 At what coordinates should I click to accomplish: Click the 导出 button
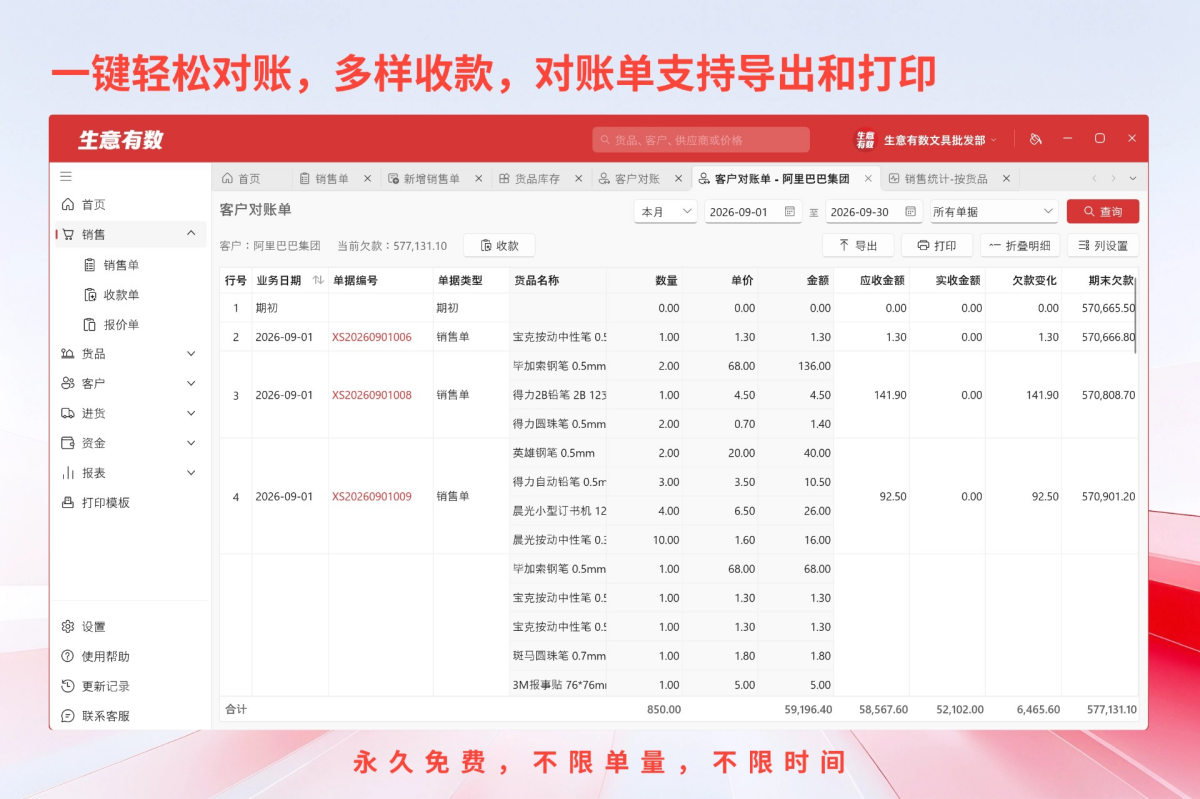(857, 245)
